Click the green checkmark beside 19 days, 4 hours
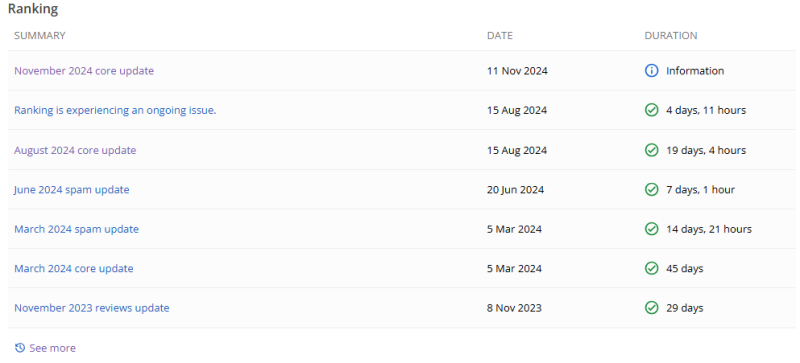The image size is (800, 363). [652, 150]
